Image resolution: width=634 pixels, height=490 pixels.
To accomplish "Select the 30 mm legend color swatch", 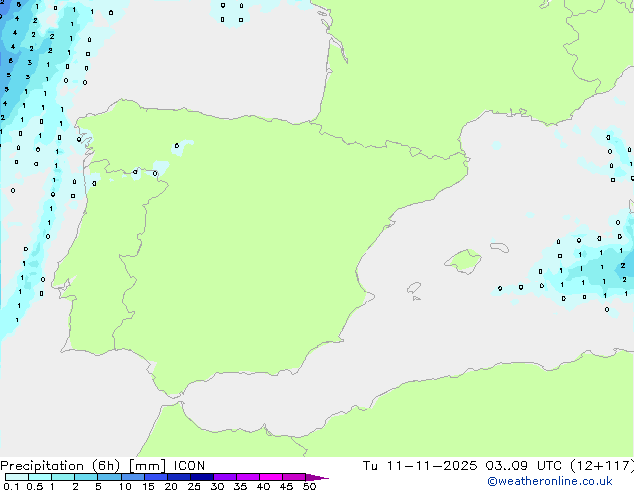I will coord(225,477).
